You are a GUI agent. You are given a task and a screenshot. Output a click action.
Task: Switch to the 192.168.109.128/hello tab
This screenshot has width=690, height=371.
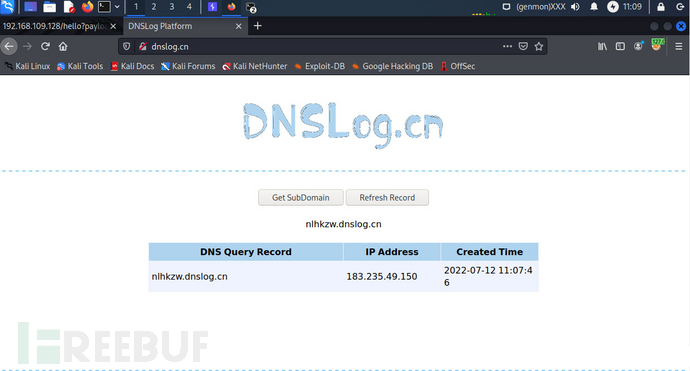click(x=54, y=26)
